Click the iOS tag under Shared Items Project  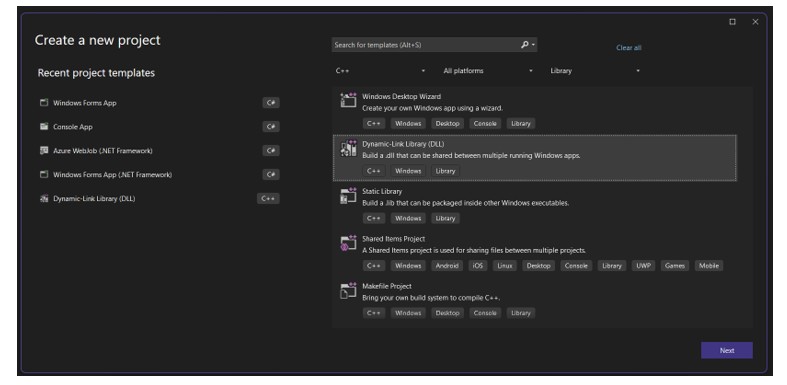477,266
